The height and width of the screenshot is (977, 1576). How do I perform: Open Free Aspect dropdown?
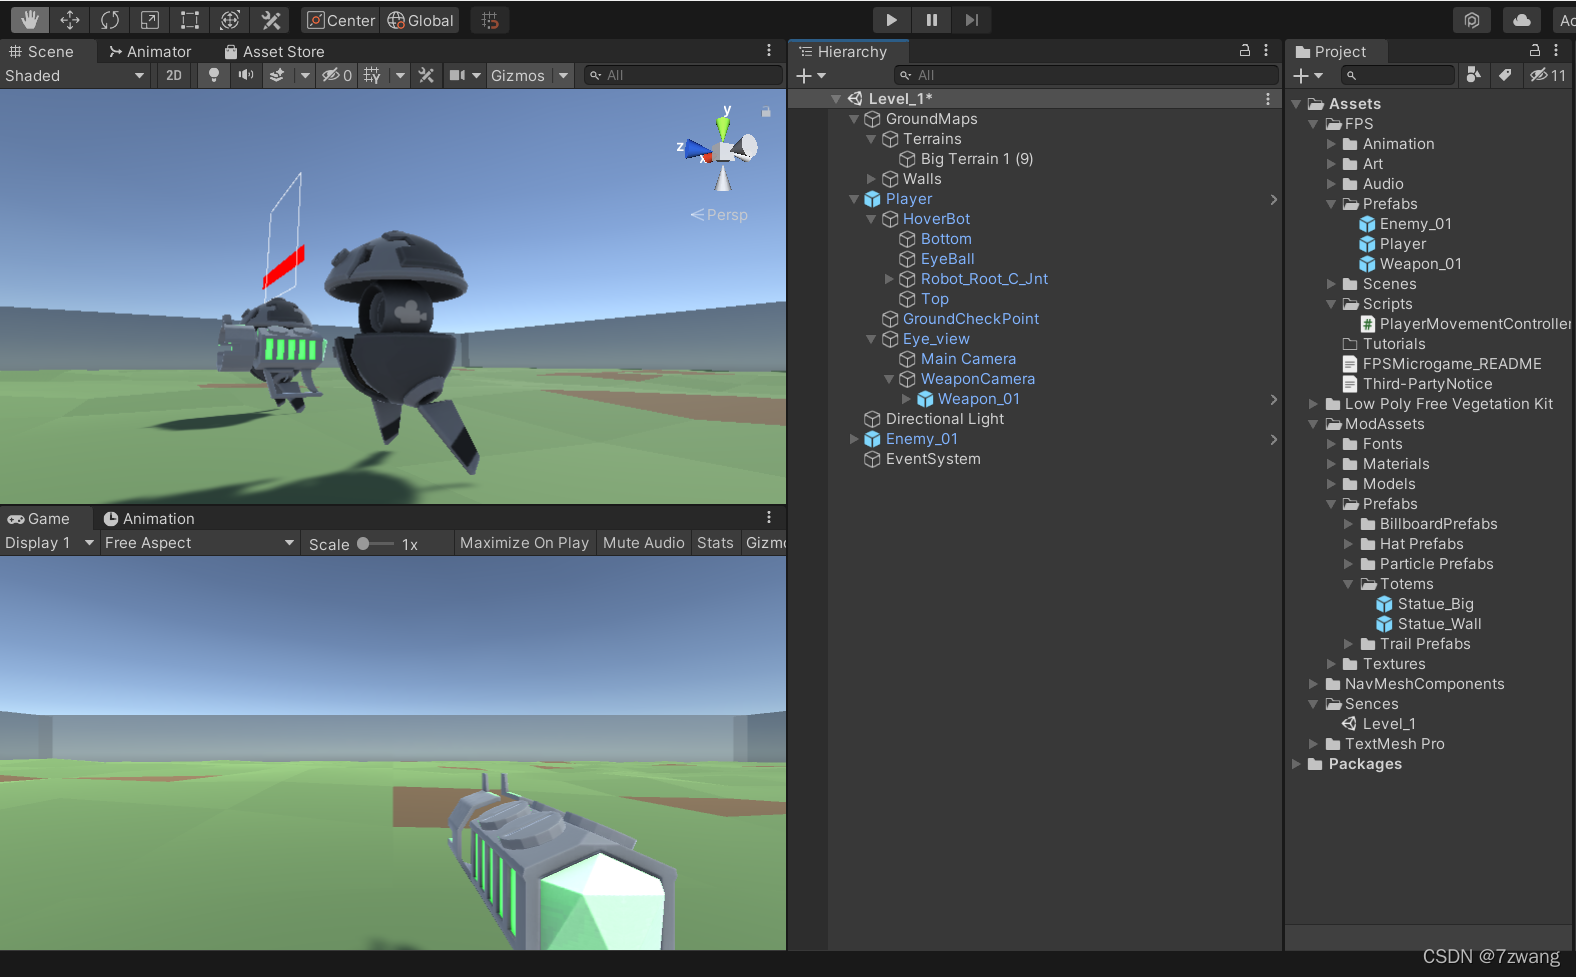(x=200, y=543)
